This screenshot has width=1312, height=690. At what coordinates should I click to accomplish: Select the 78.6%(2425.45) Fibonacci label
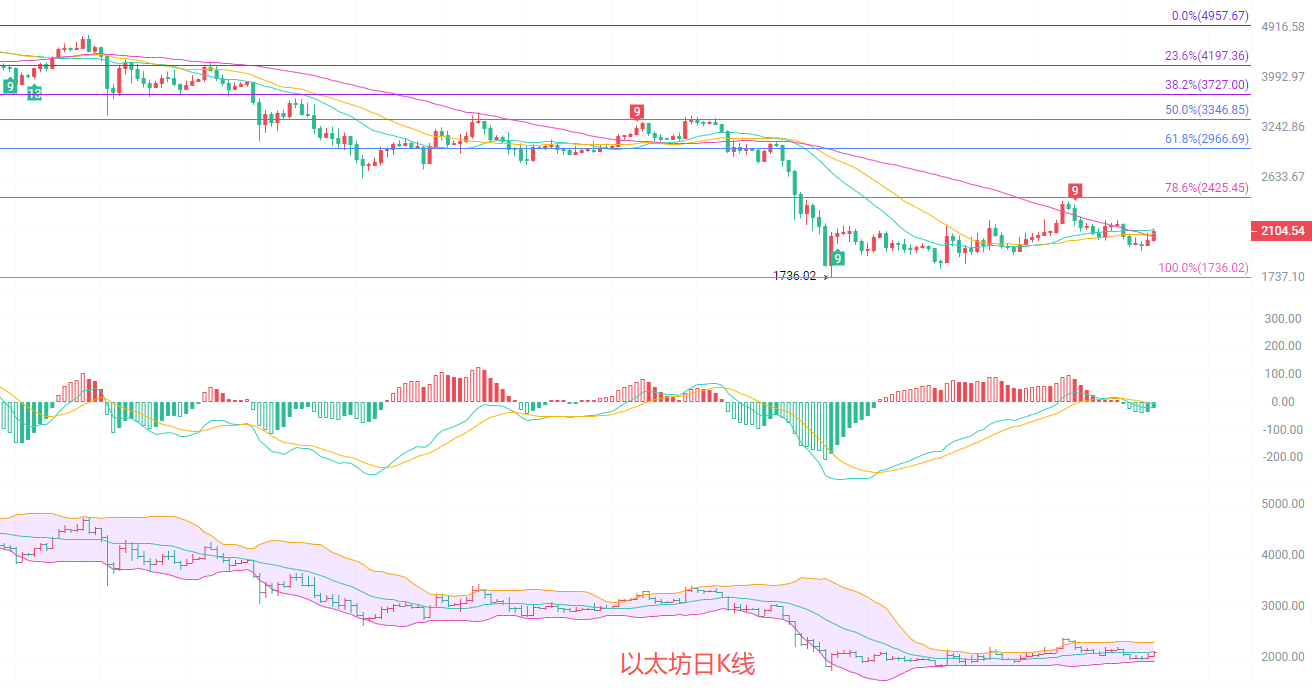pos(1207,188)
